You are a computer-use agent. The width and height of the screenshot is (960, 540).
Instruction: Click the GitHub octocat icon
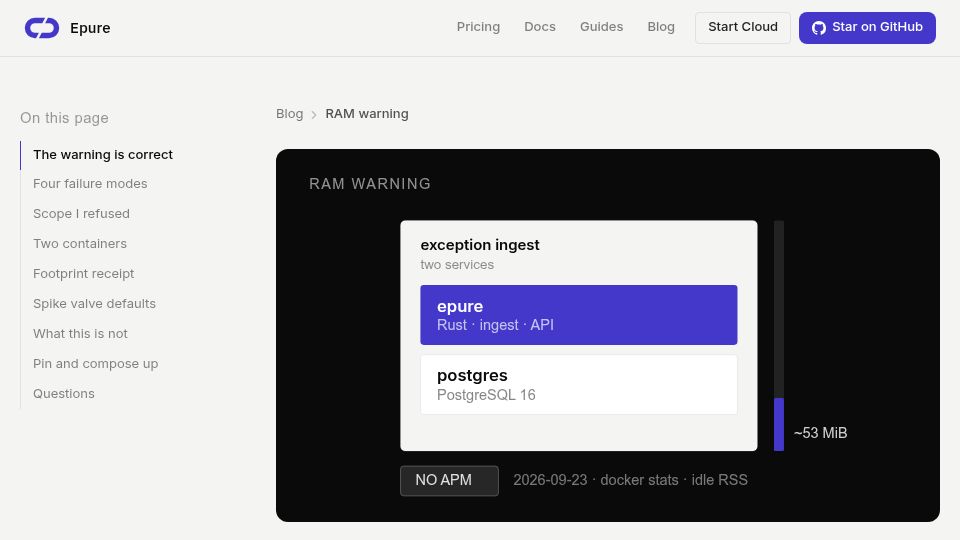pyautogui.click(x=819, y=28)
